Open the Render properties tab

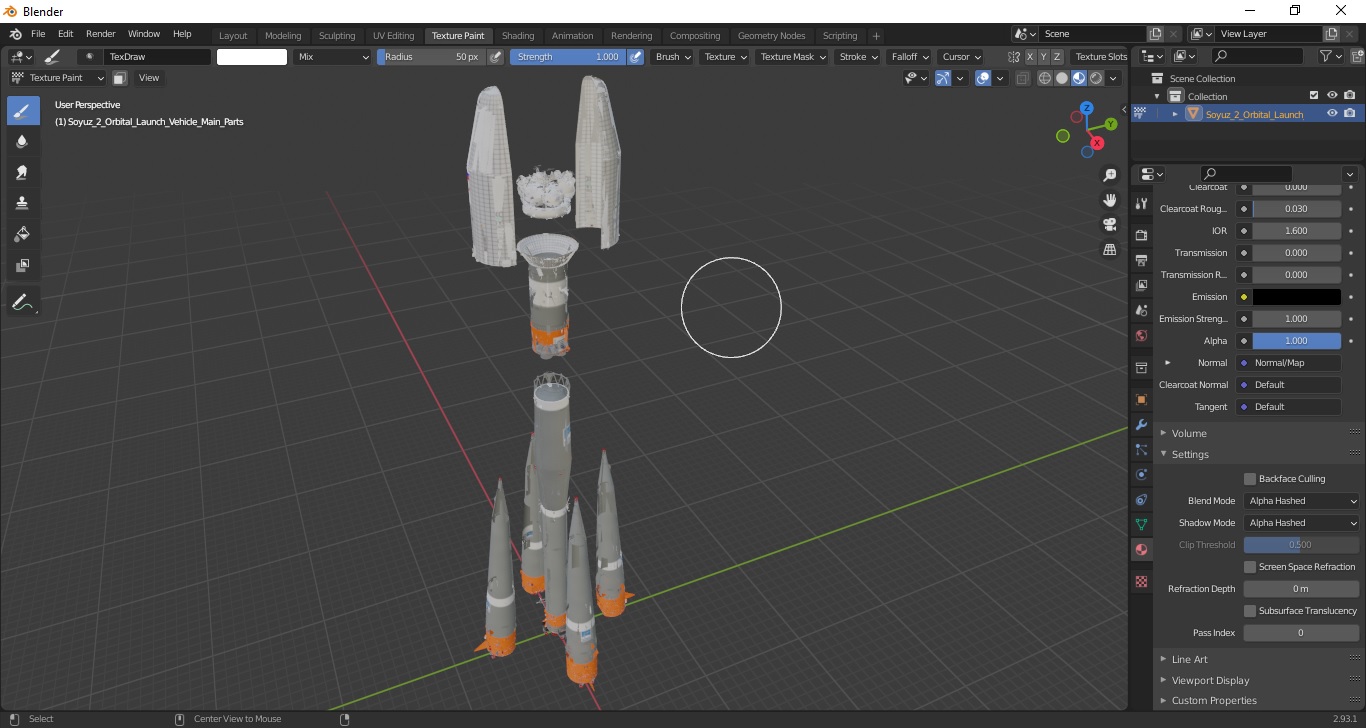coord(1141,235)
